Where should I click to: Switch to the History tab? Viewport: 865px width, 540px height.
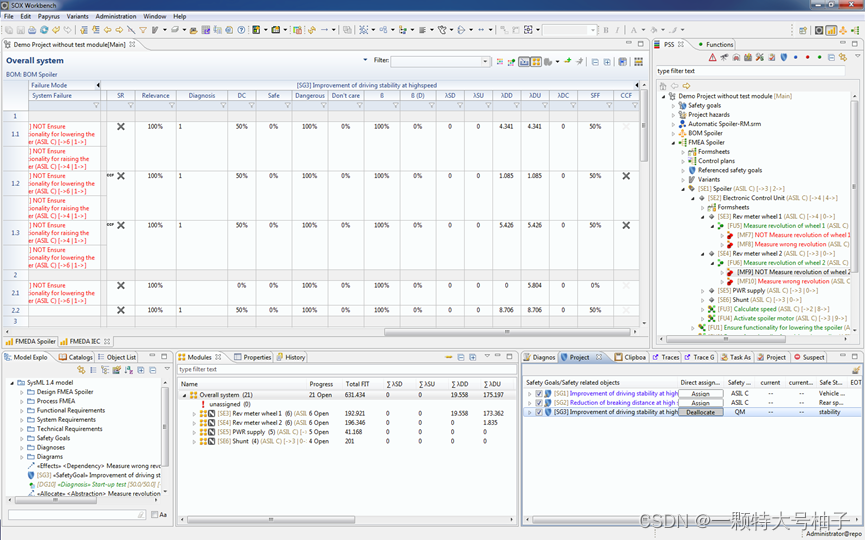coord(291,357)
